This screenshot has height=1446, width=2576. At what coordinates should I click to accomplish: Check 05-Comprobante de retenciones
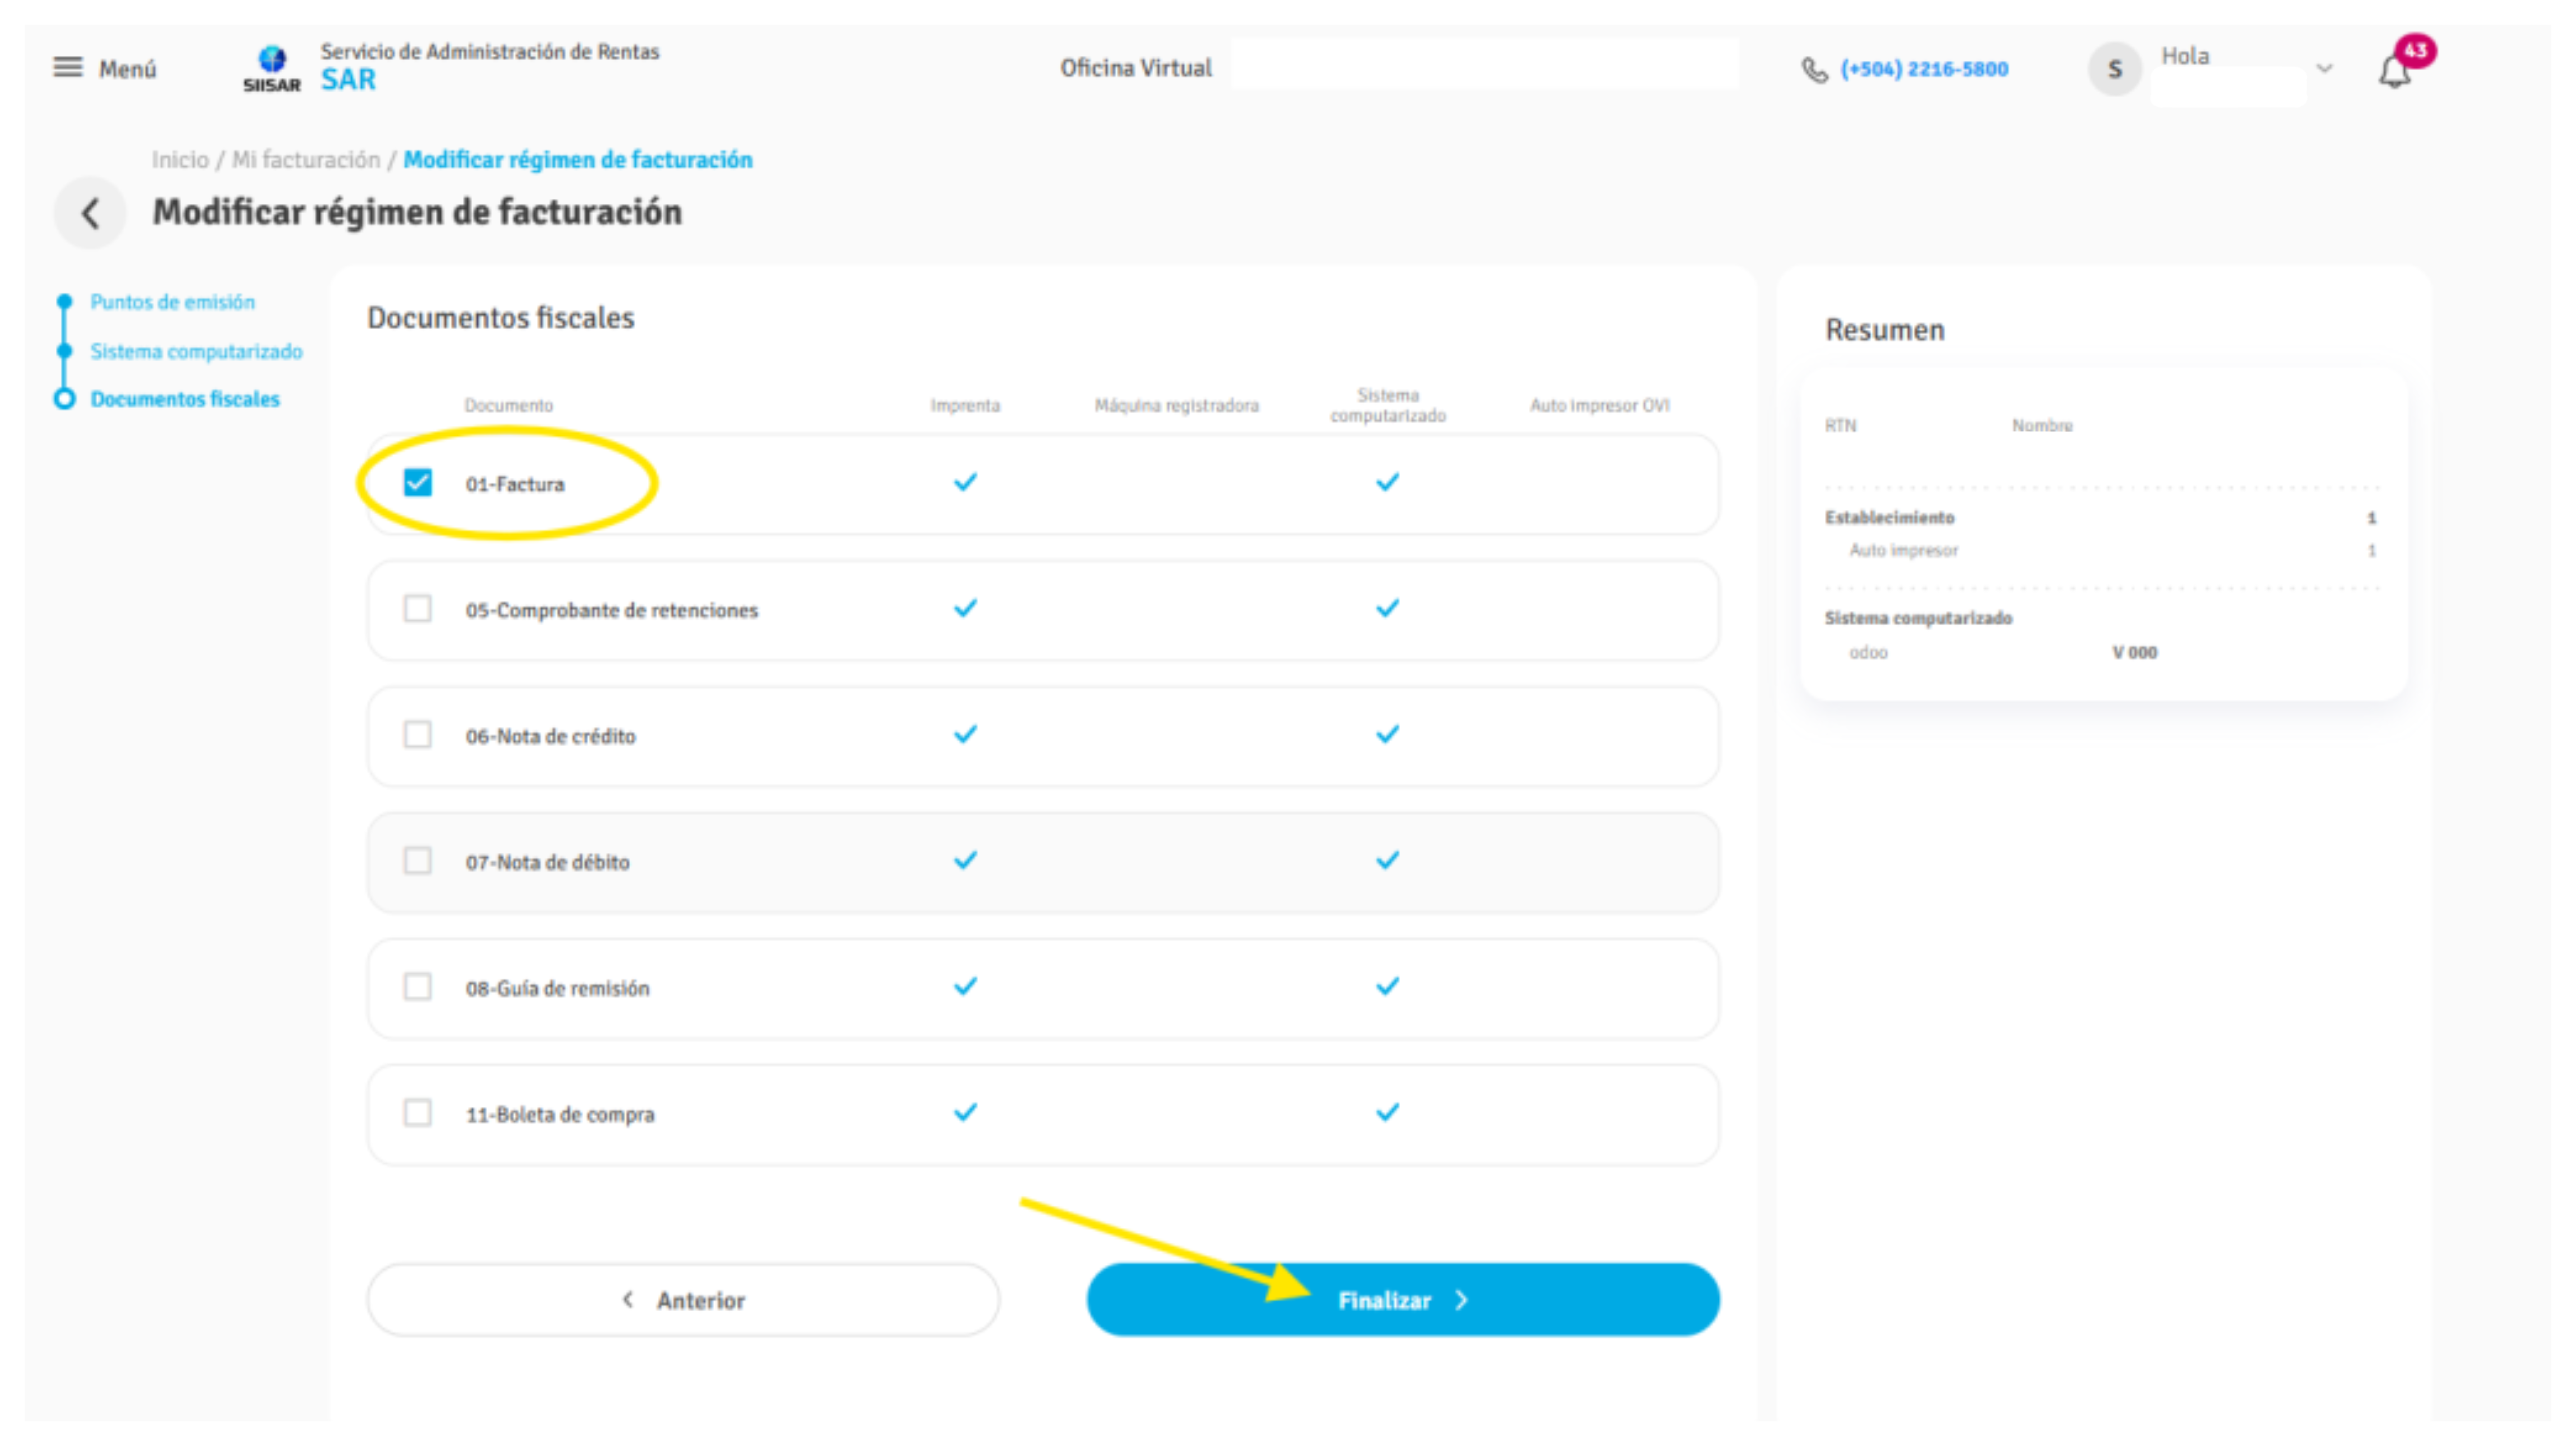[x=417, y=608]
